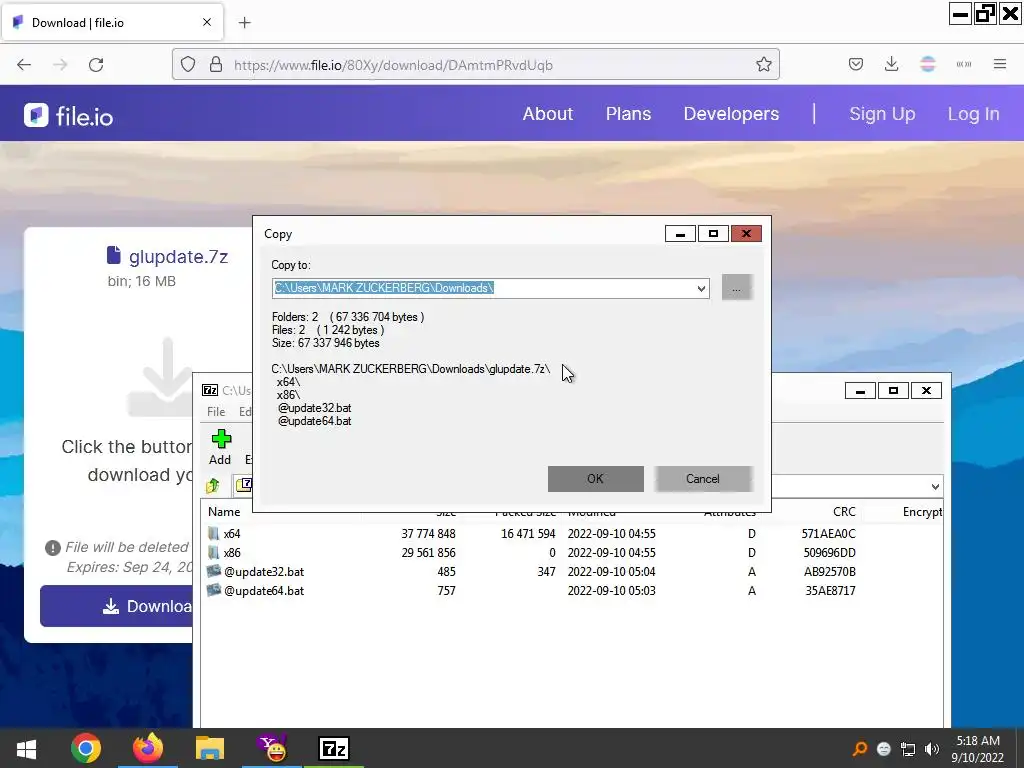Open Chrome from the taskbar
This screenshot has width=1024, height=768.
pyautogui.click(x=86, y=748)
